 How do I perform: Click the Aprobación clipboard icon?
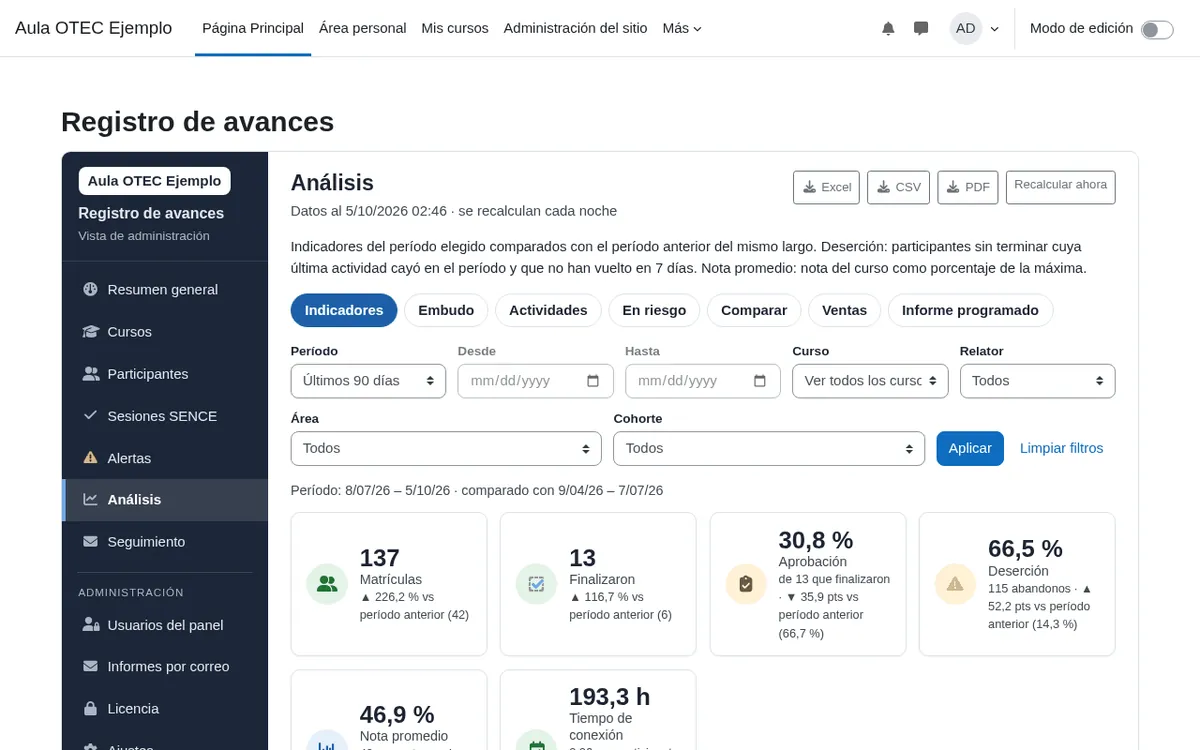click(745, 584)
